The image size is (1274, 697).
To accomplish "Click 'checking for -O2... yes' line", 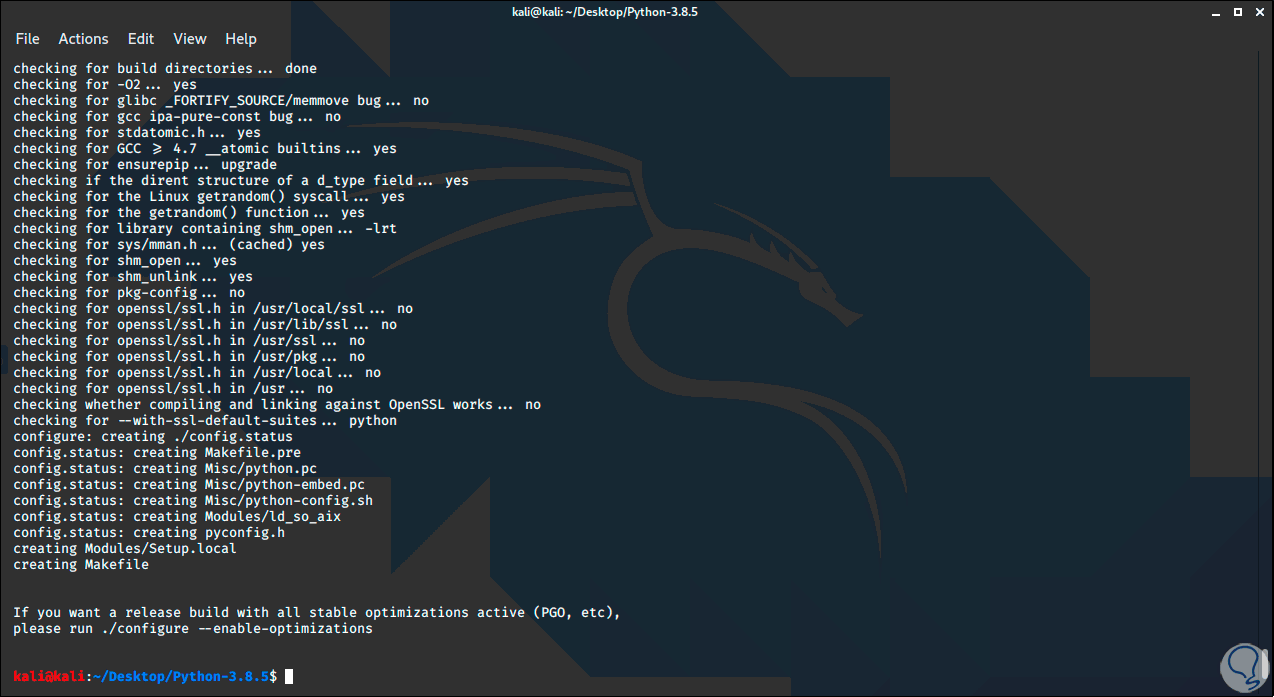I will coord(105,85).
